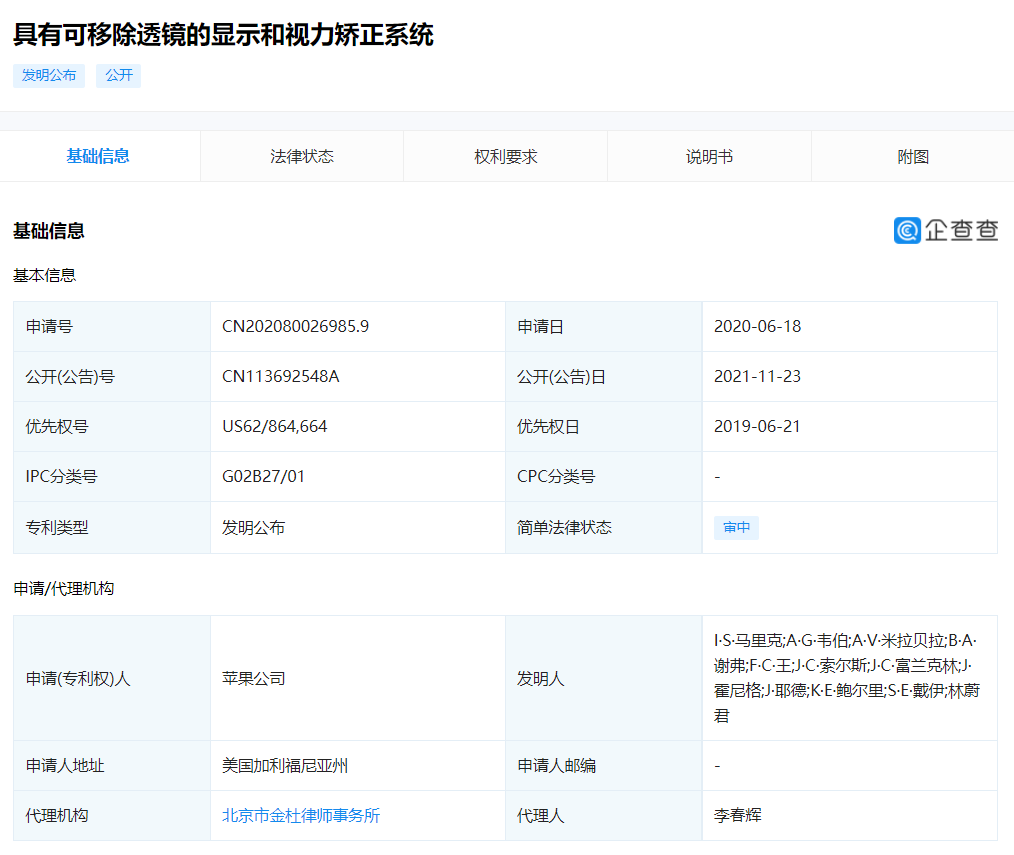
Task: Click the 发明公布 badge below the title
Action: [x=48, y=75]
